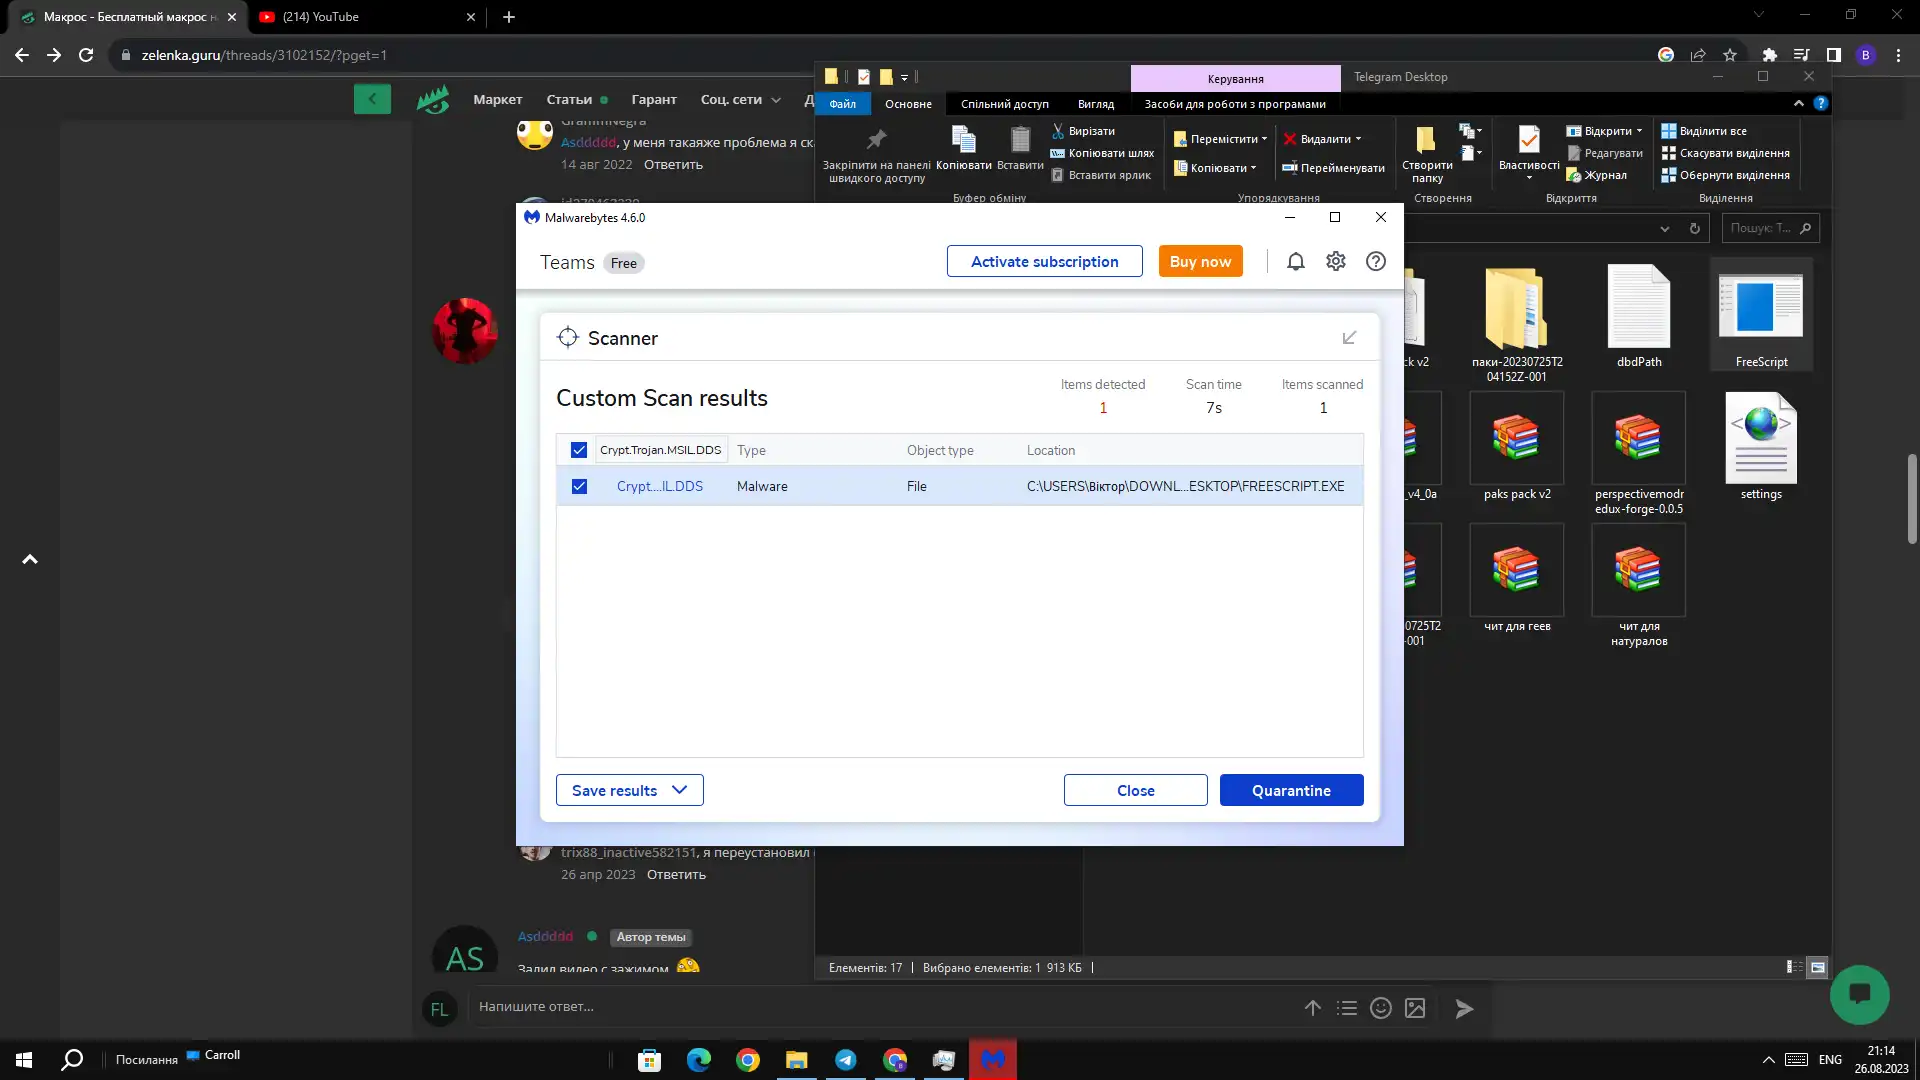Open Засоби для роботи з програмами tab
This screenshot has height=1080, width=1920.
coord(1235,104)
